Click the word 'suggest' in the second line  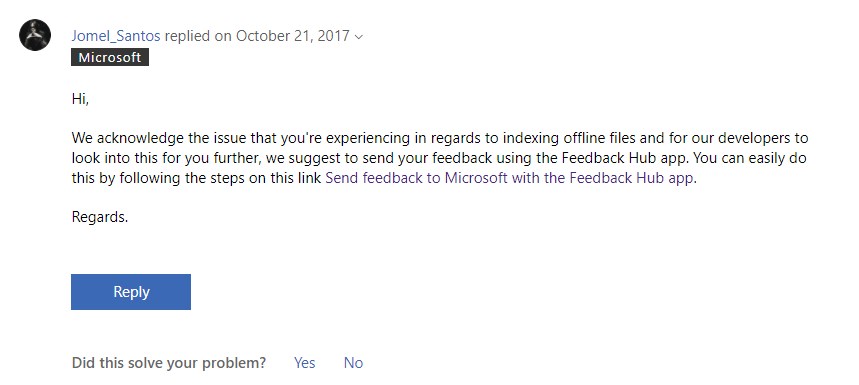[313, 159]
